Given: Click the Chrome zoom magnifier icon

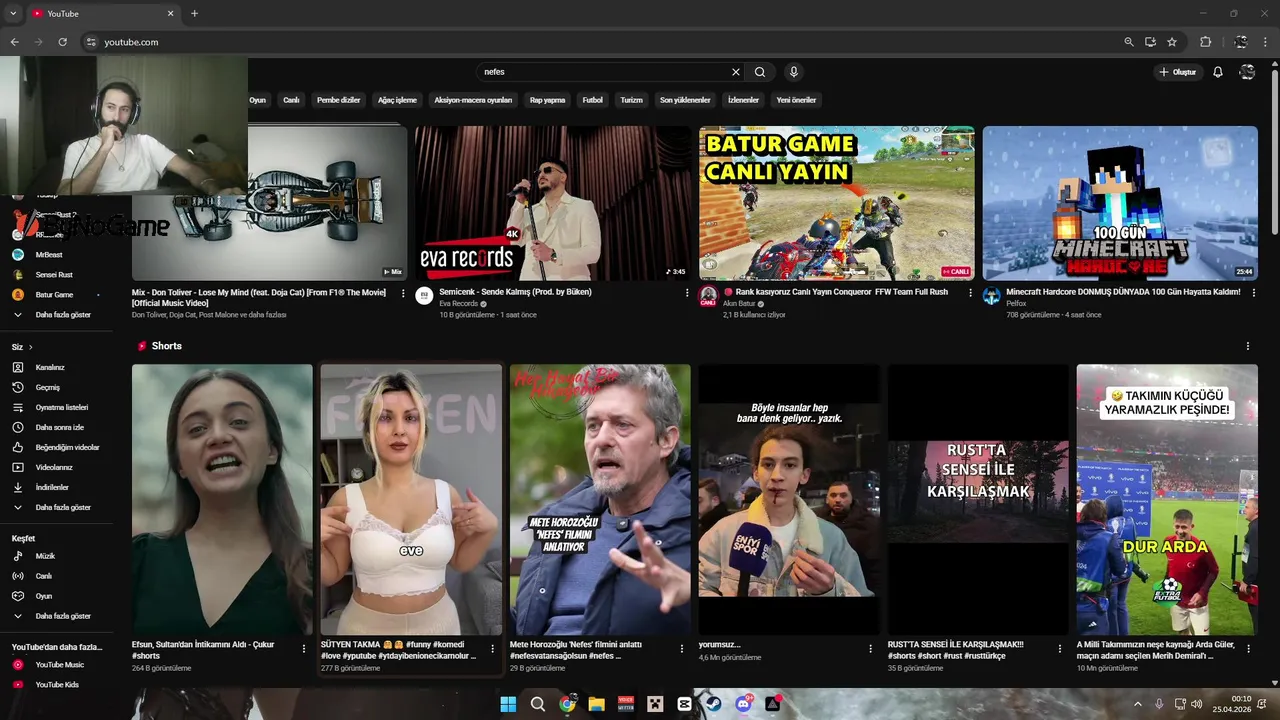Looking at the screenshot, I should click(1129, 42).
